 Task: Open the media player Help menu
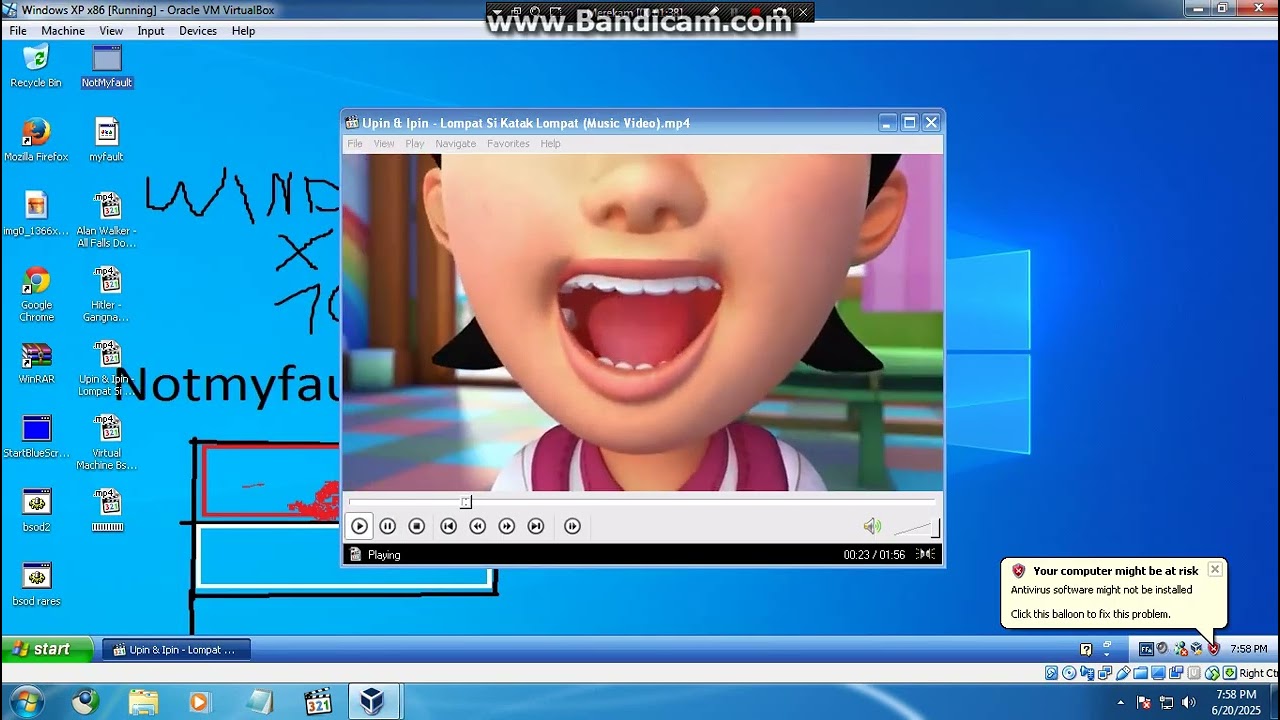(550, 144)
